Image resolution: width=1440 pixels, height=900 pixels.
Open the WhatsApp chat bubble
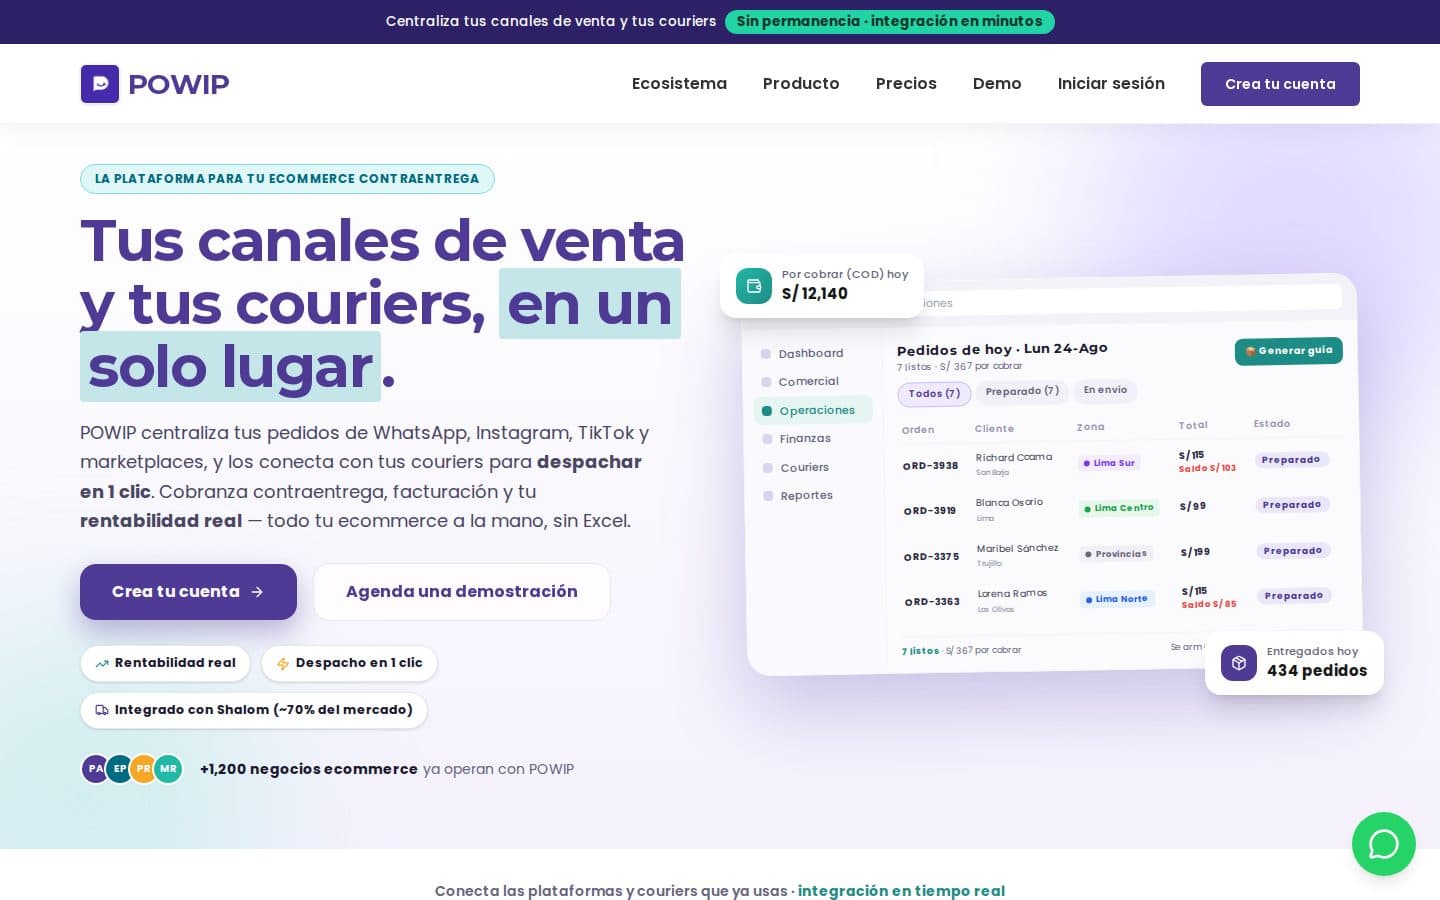(1384, 844)
